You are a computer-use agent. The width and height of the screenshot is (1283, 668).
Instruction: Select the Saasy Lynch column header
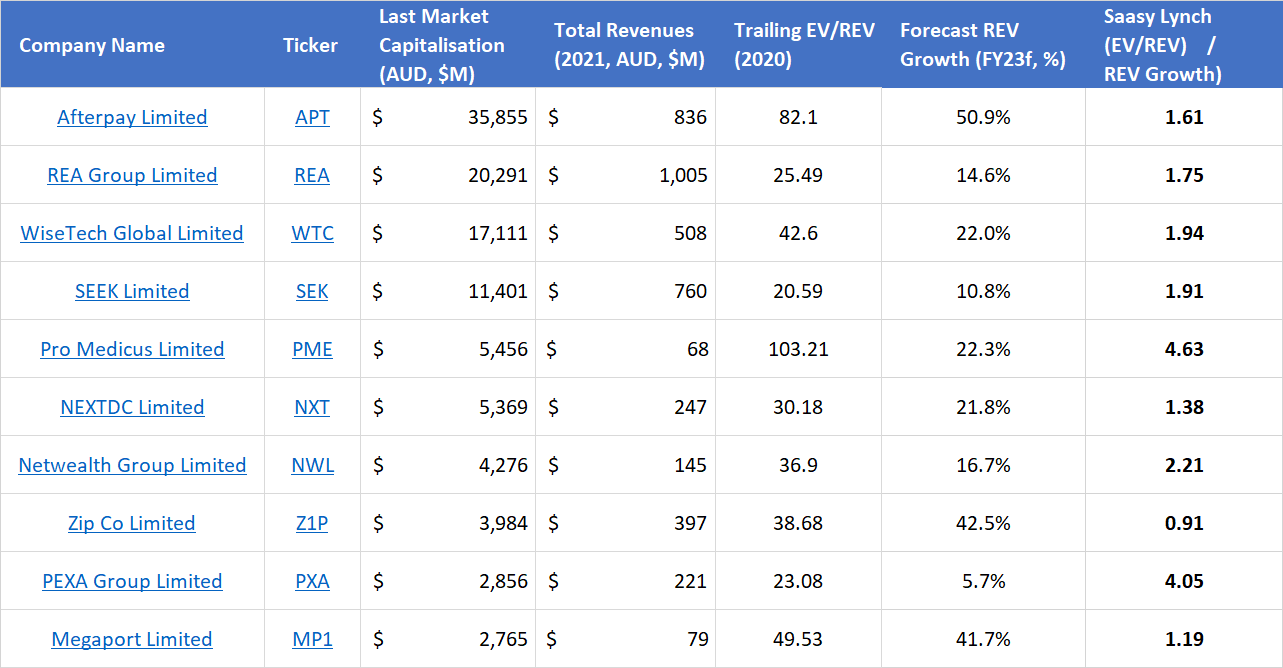[x=1162, y=45]
